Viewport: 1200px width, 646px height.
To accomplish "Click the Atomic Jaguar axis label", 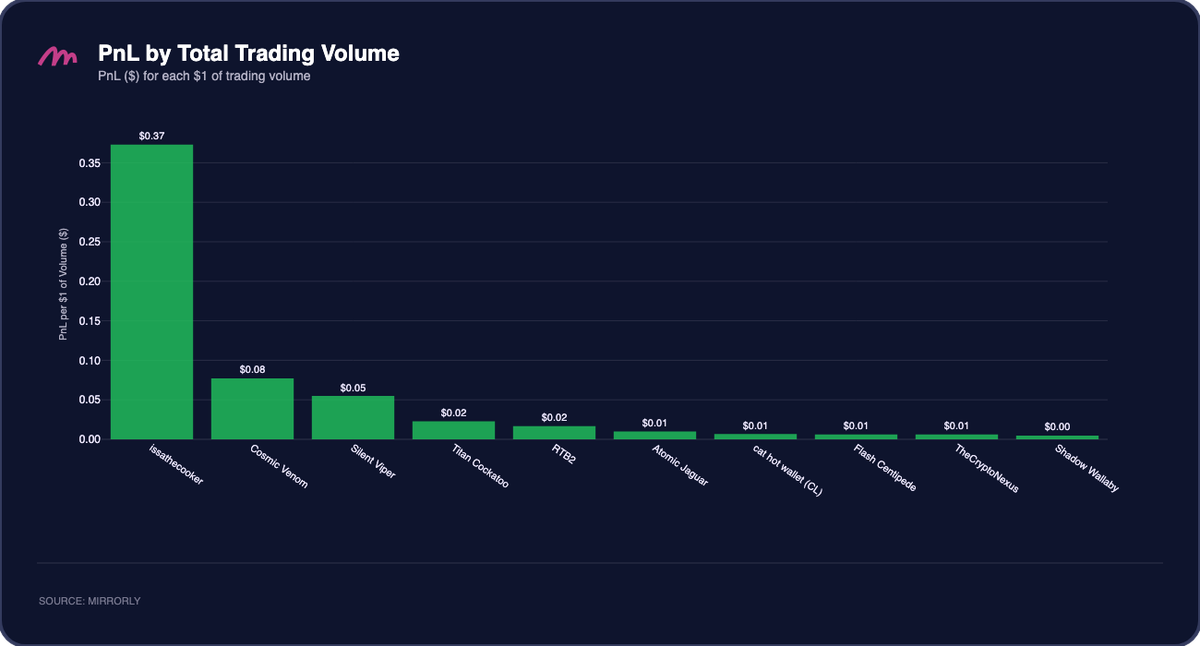I will (679, 465).
